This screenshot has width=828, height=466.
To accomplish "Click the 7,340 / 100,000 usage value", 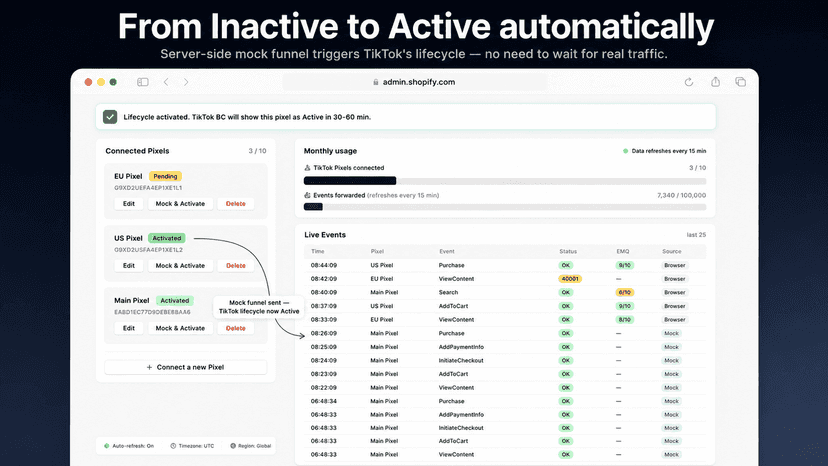I will [681, 195].
